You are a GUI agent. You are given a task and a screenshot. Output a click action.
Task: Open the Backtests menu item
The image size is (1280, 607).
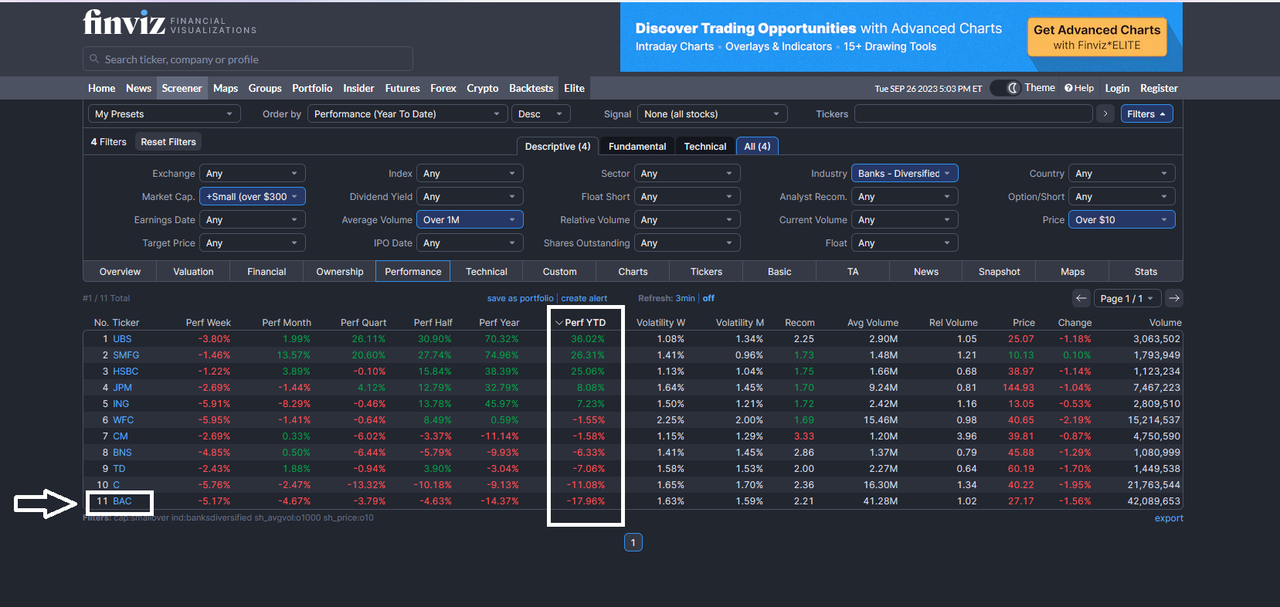(531, 88)
